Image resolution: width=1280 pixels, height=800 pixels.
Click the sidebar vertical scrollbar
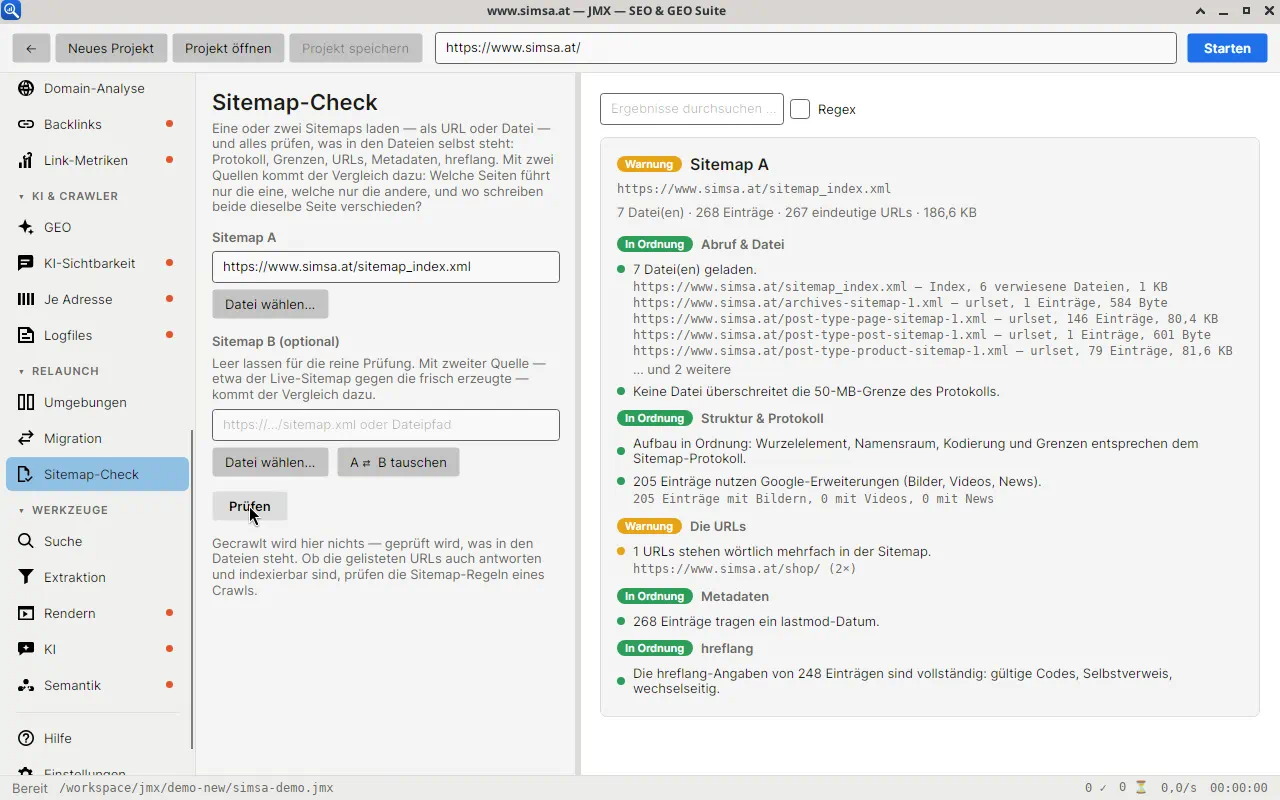[x=192, y=590]
